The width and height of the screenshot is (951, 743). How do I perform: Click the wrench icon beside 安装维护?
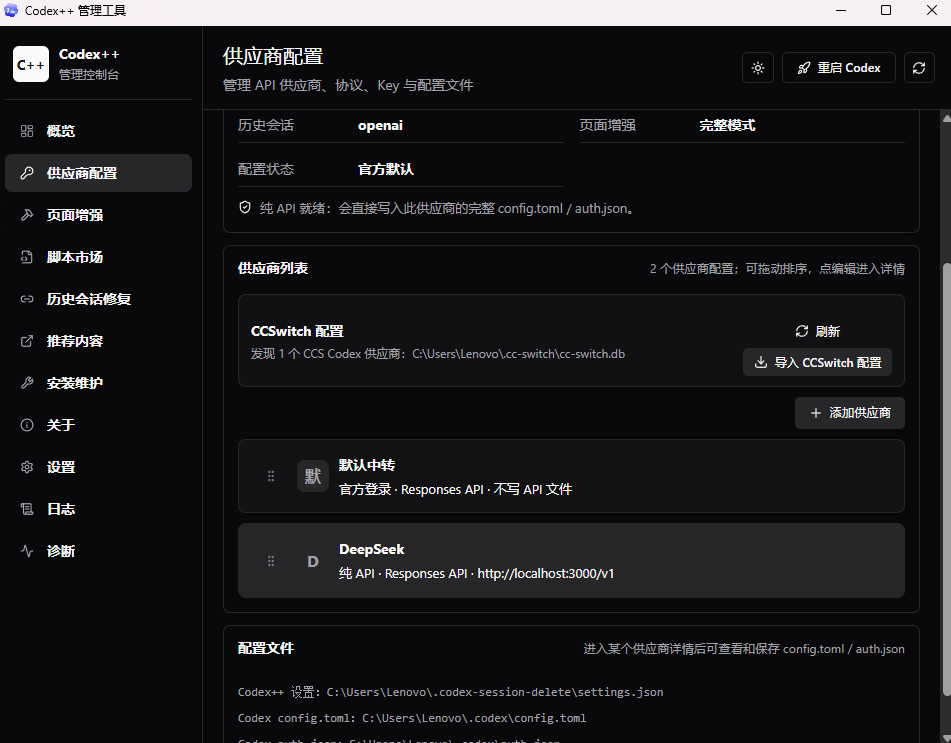coord(27,383)
